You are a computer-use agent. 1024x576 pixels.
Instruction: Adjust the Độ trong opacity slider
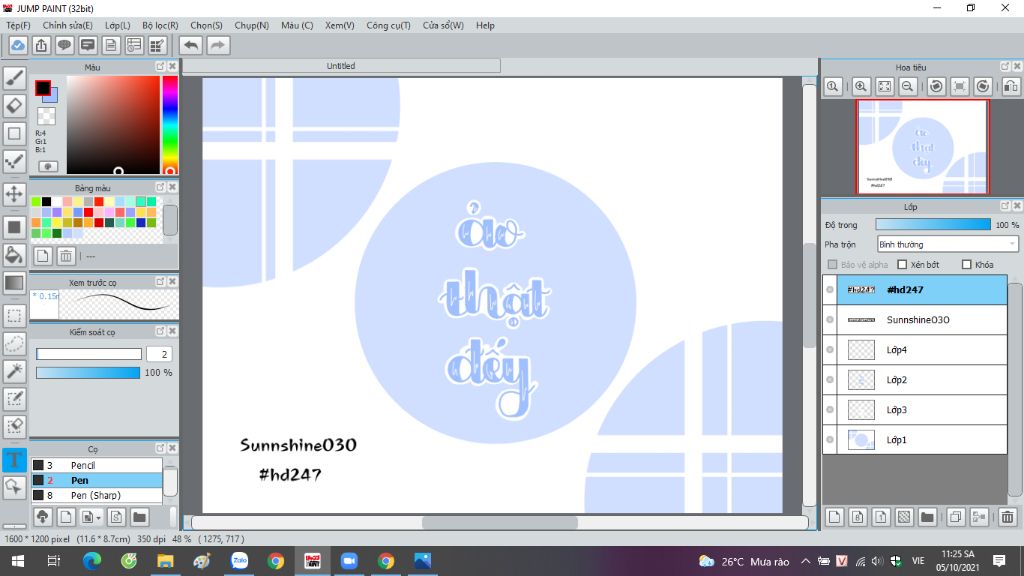coord(933,225)
